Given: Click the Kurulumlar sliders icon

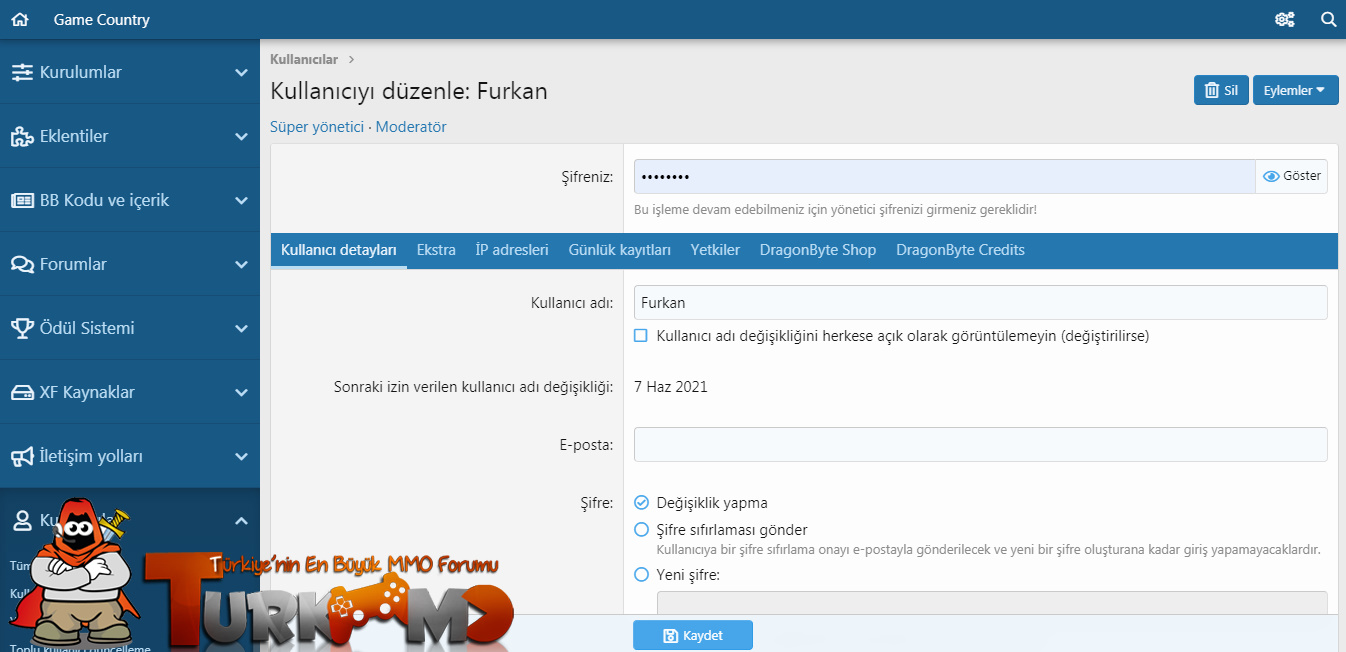Looking at the screenshot, I should point(22,73).
